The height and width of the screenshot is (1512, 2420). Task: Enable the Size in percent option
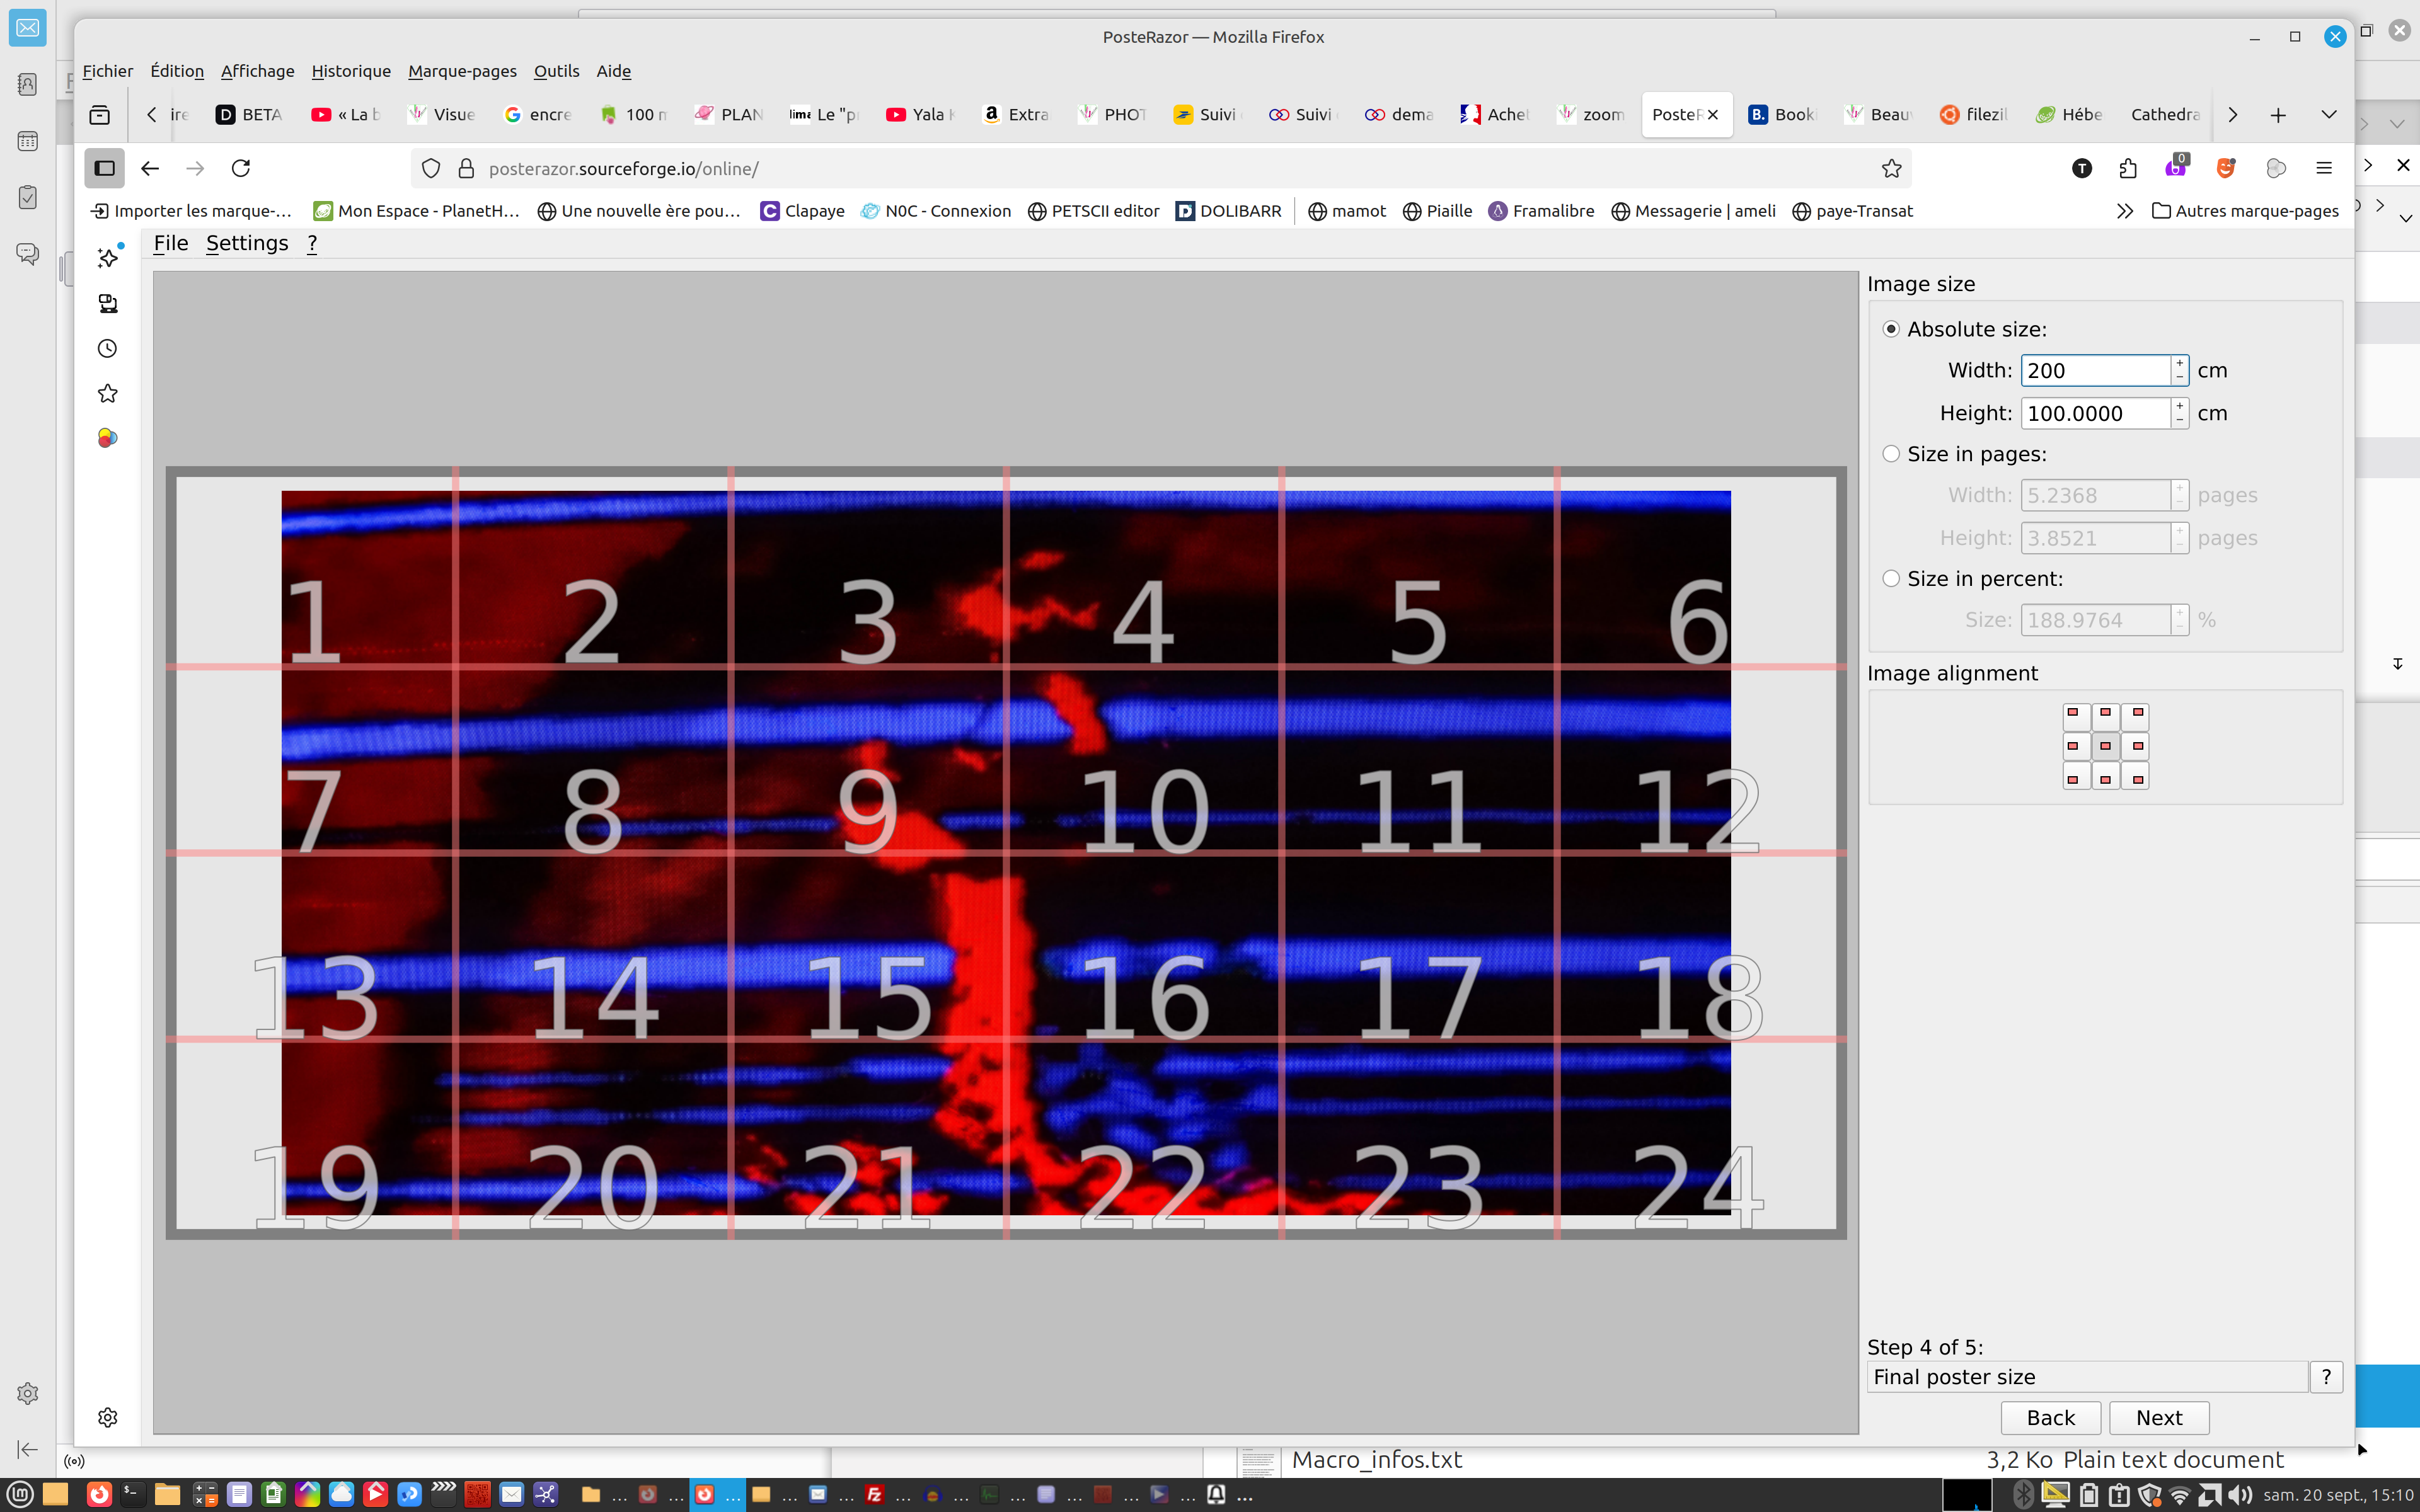pyautogui.click(x=1891, y=579)
